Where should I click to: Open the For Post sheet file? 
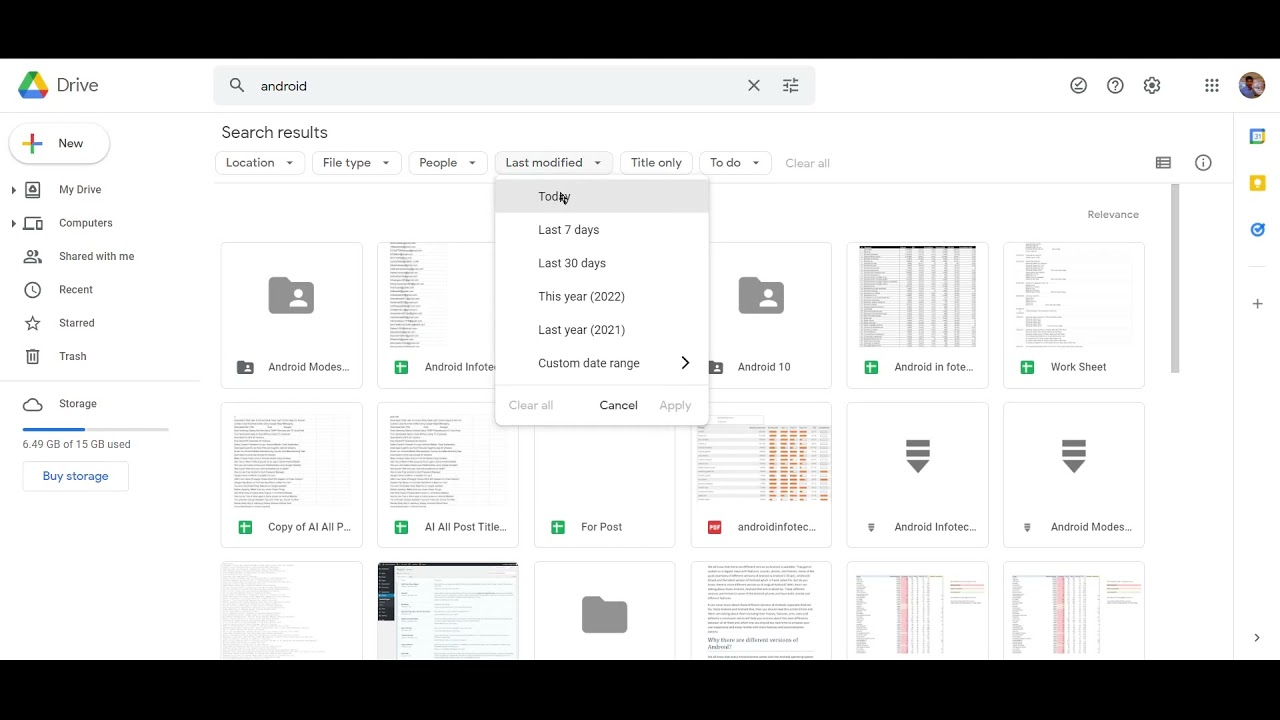click(x=605, y=475)
